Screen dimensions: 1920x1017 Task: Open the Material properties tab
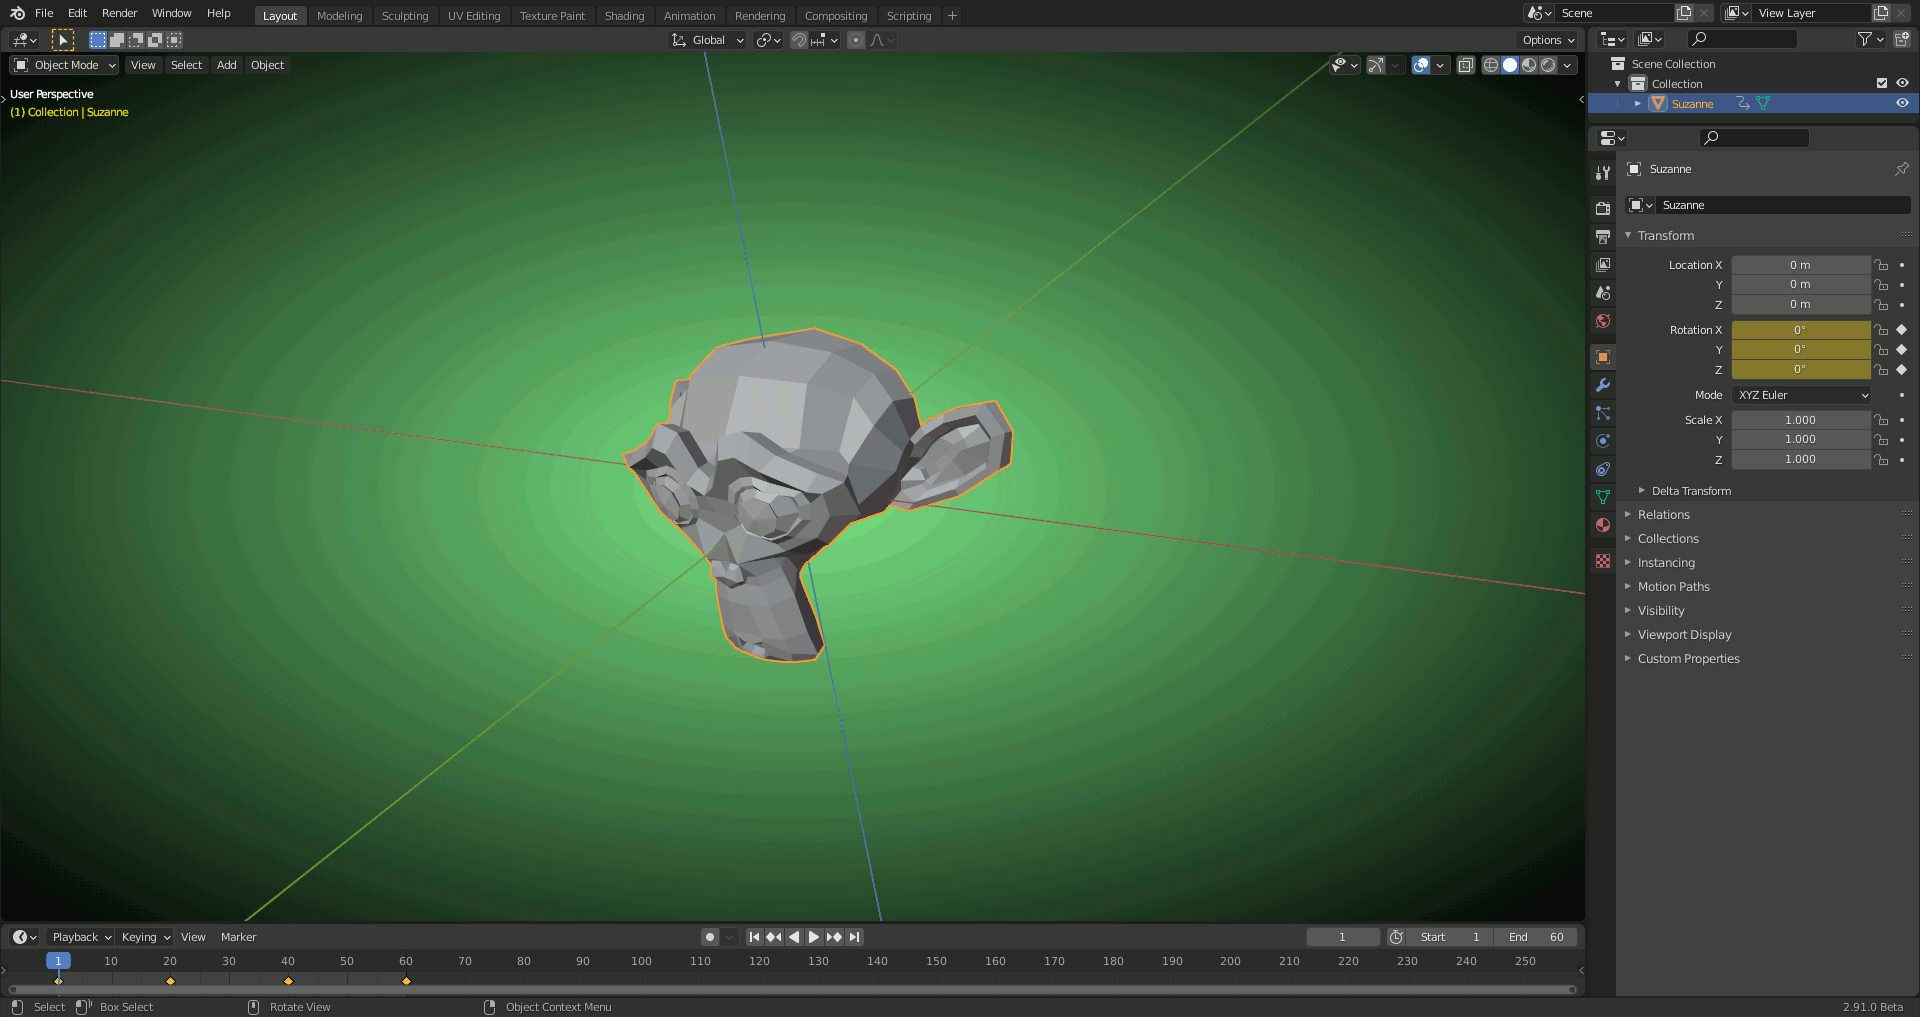pyautogui.click(x=1603, y=525)
